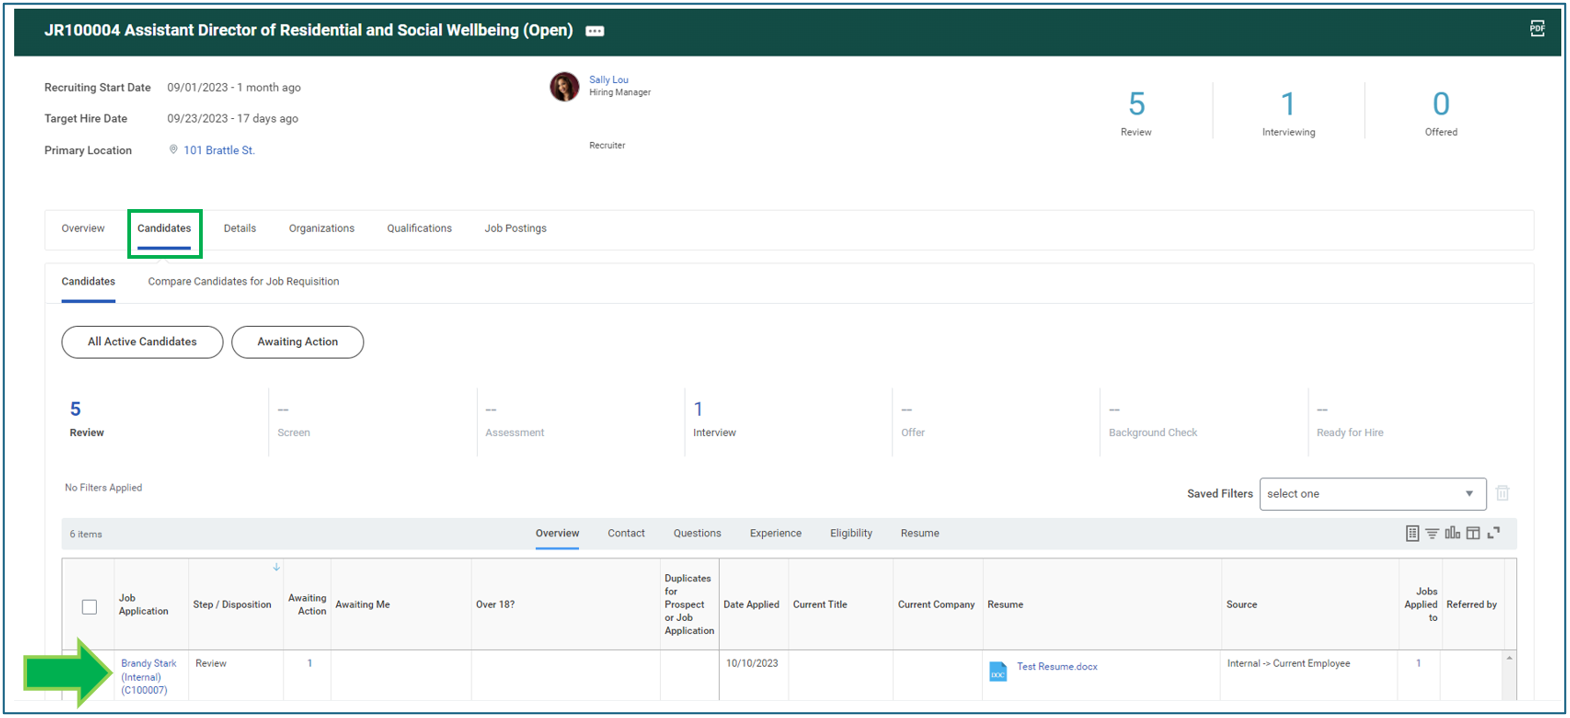
Task: Click the filter icon in the grid toolbar
Action: point(1432,534)
